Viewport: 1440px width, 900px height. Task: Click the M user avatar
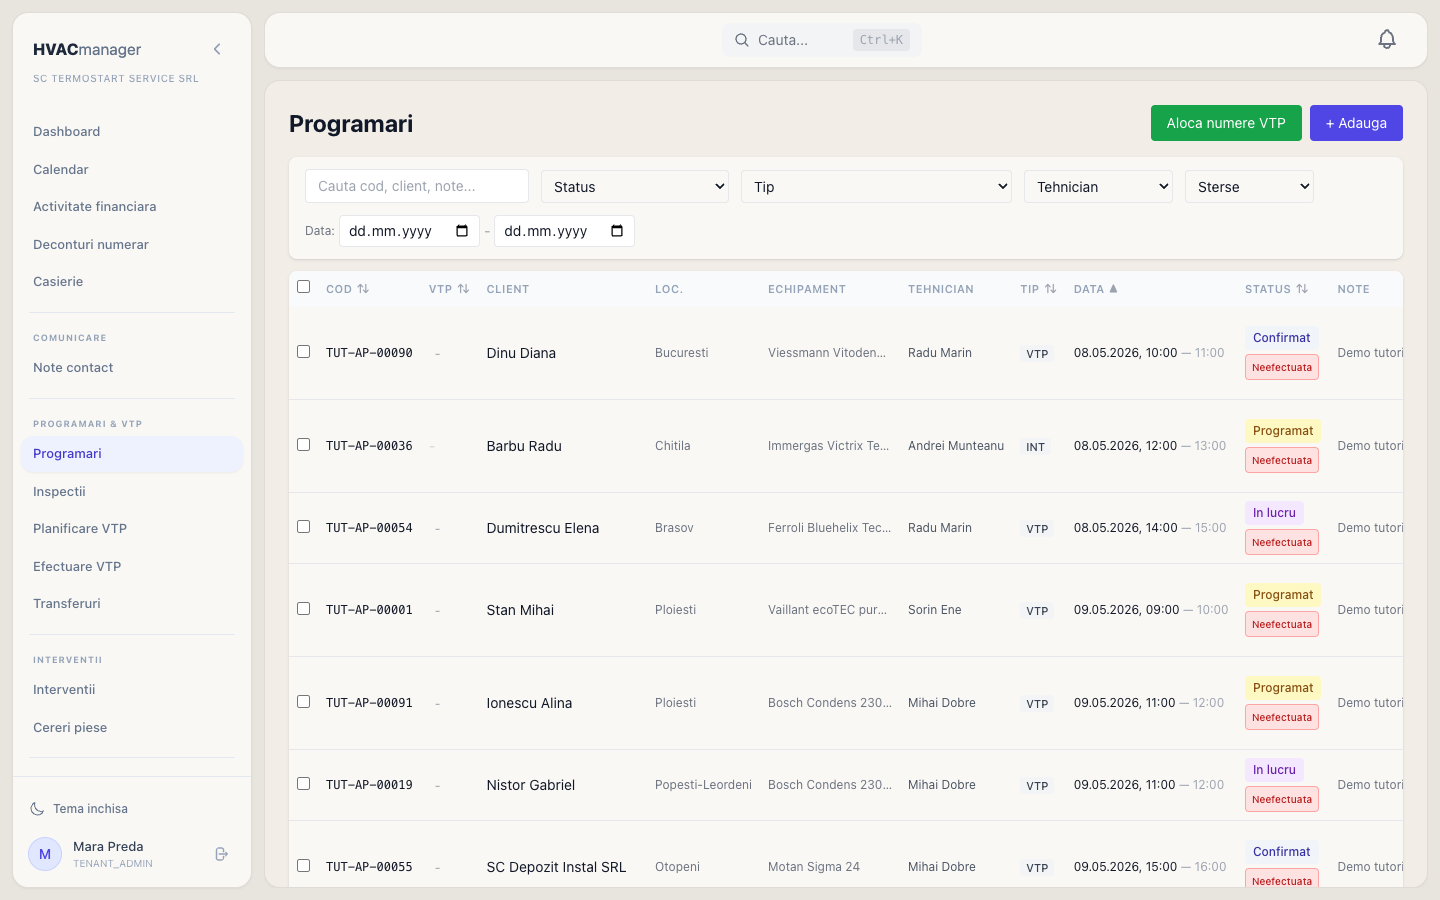point(45,854)
